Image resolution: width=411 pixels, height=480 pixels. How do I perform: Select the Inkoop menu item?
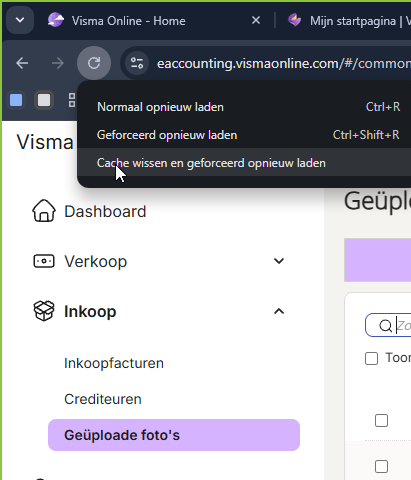90,311
